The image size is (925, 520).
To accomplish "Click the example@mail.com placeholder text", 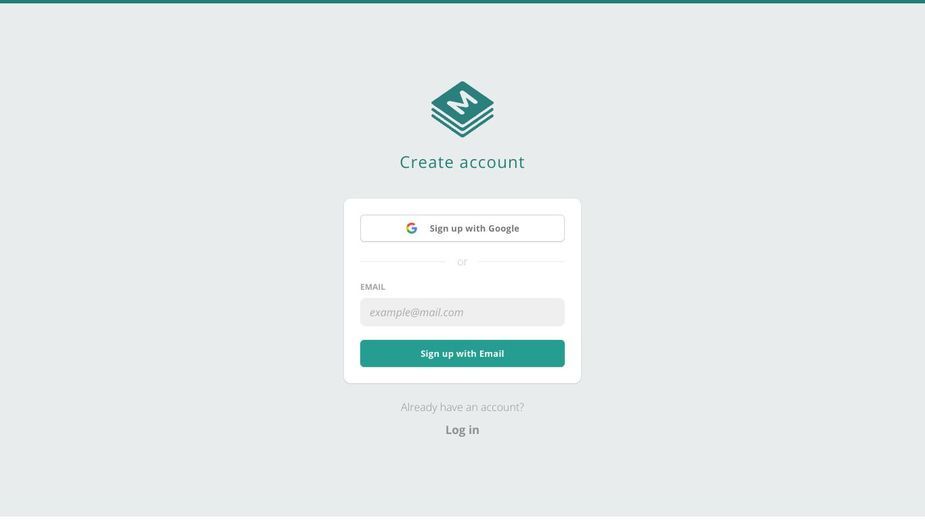I will tap(416, 312).
